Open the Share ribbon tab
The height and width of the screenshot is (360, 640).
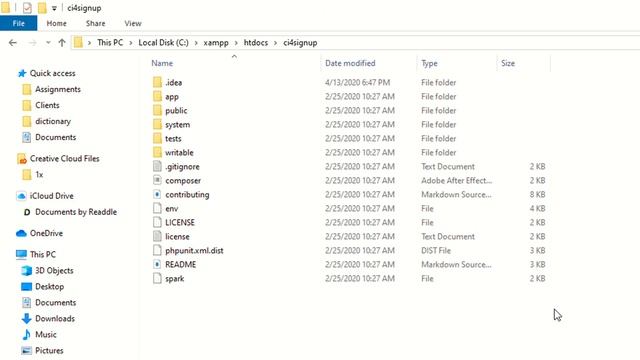coord(96,23)
